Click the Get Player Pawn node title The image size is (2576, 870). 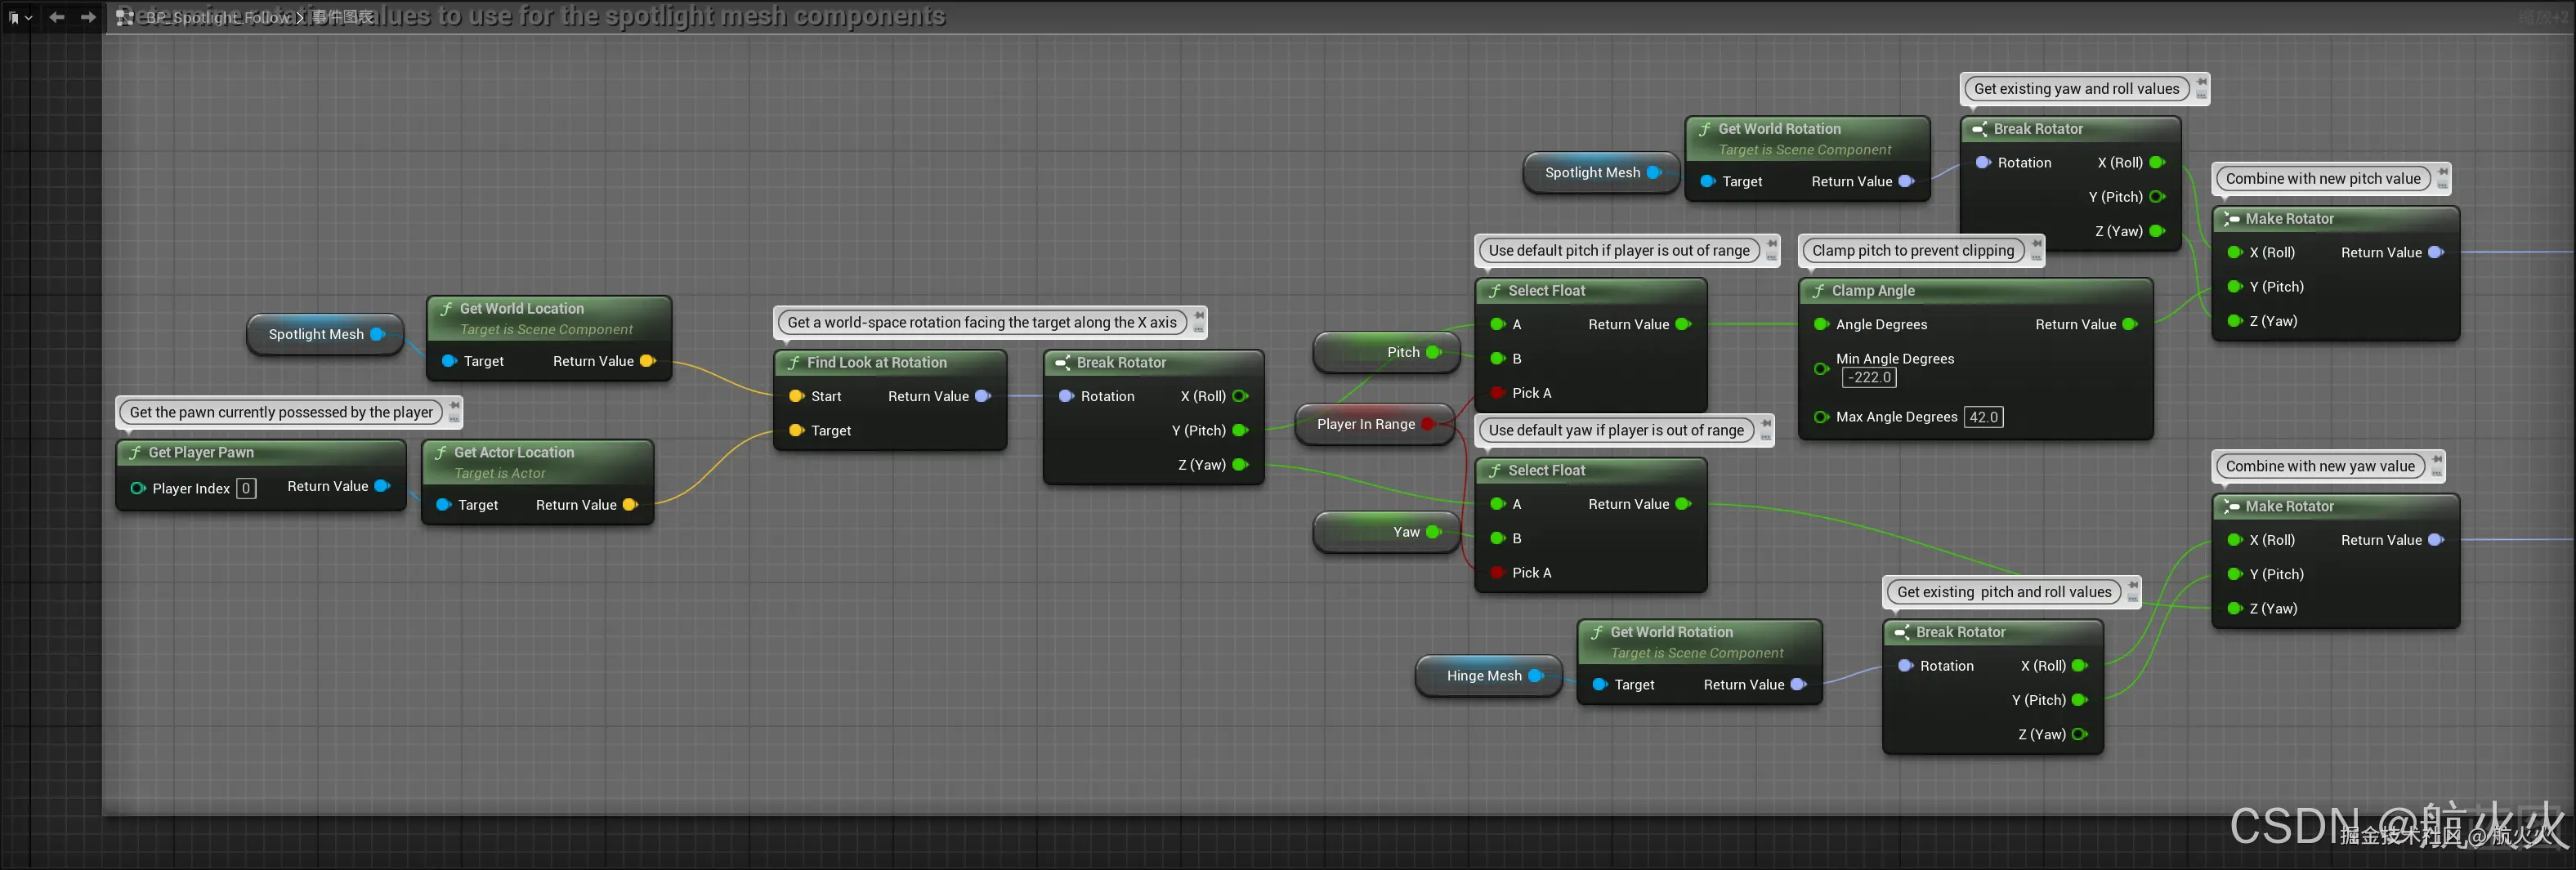(x=201, y=453)
